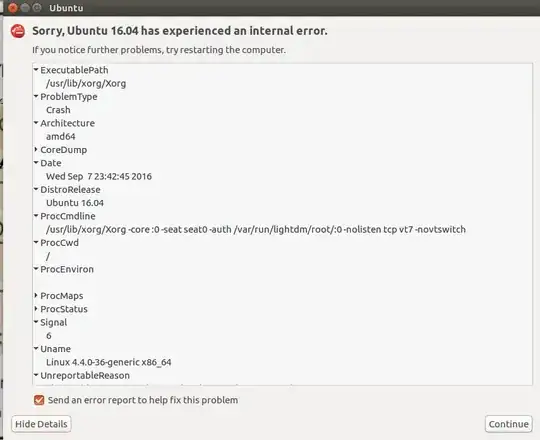This screenshot has width=540, height=440.
Task: Select the /usr/lib/xorg/Xorg path value
Action: click(86, 83)
